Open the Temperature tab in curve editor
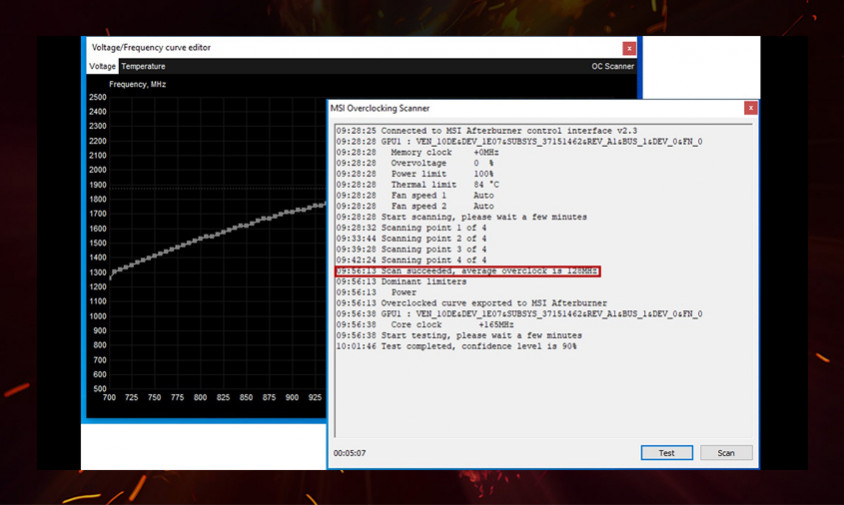 [x=143, y=67]
